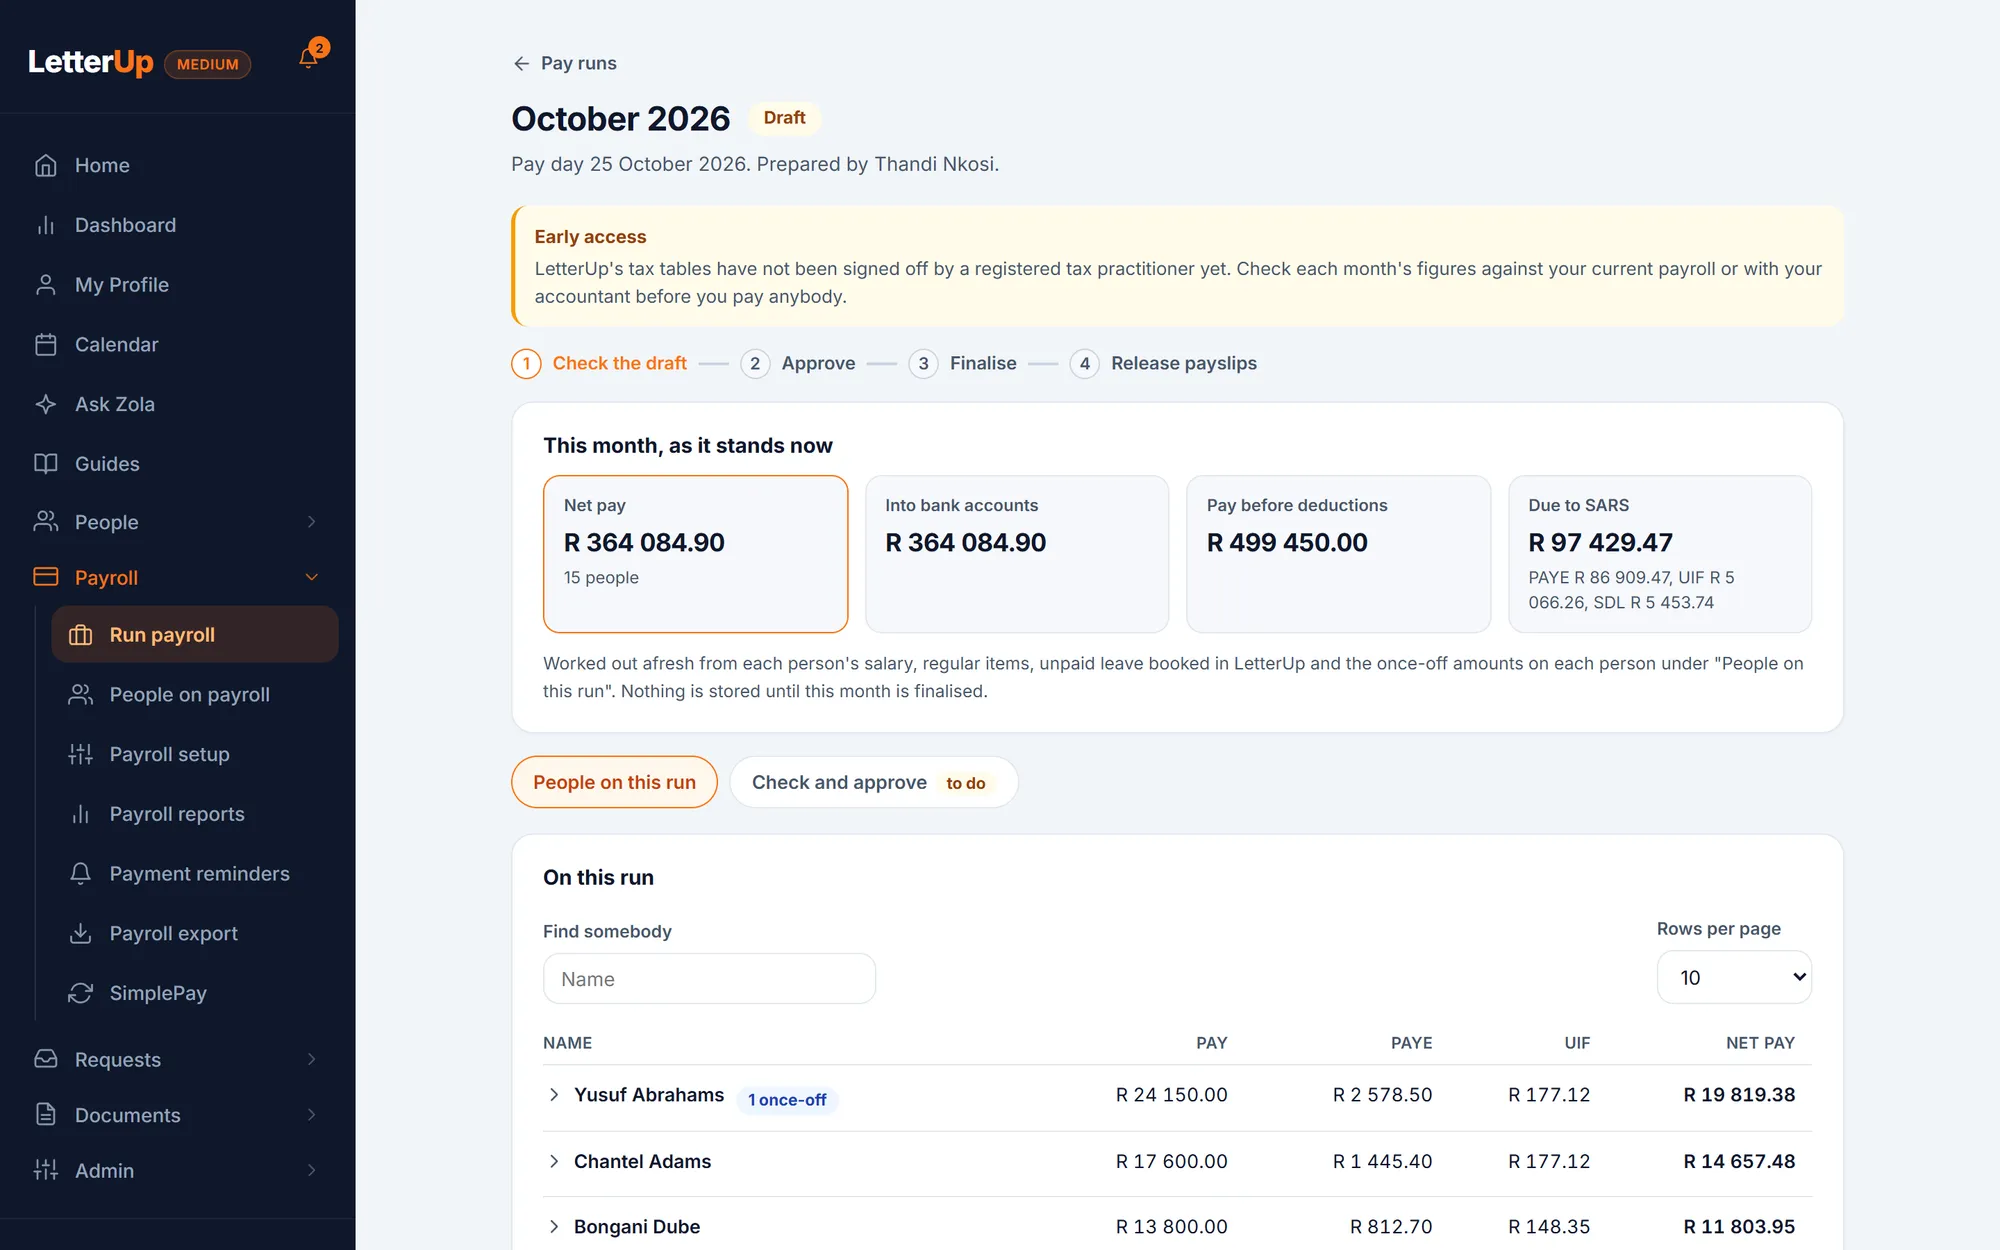
Task: Expand Yusuf Abrahams row details
Action: click(x=554, y=1095)
